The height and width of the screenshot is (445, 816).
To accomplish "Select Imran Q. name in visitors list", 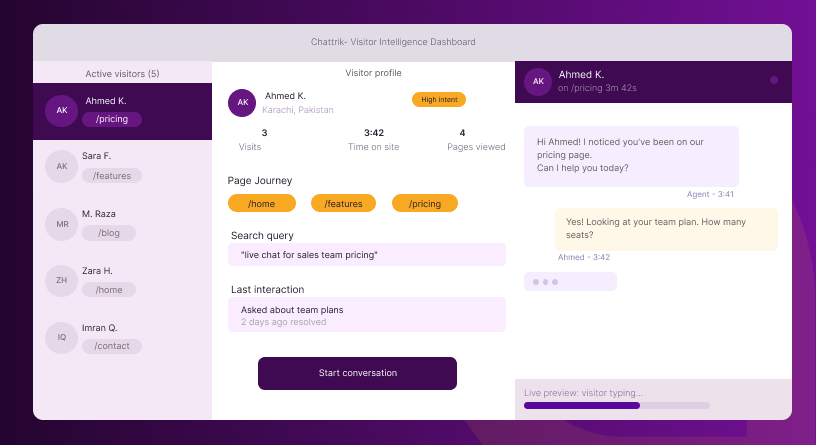I will click(x=99, y=328).
